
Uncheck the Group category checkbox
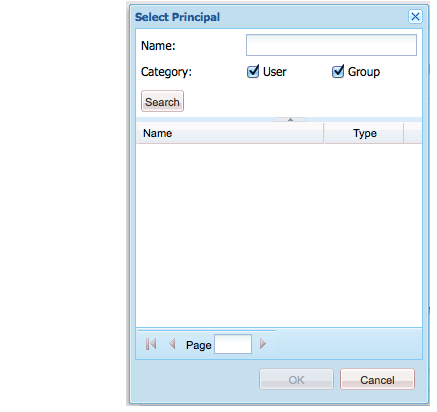tap(338, 71)
